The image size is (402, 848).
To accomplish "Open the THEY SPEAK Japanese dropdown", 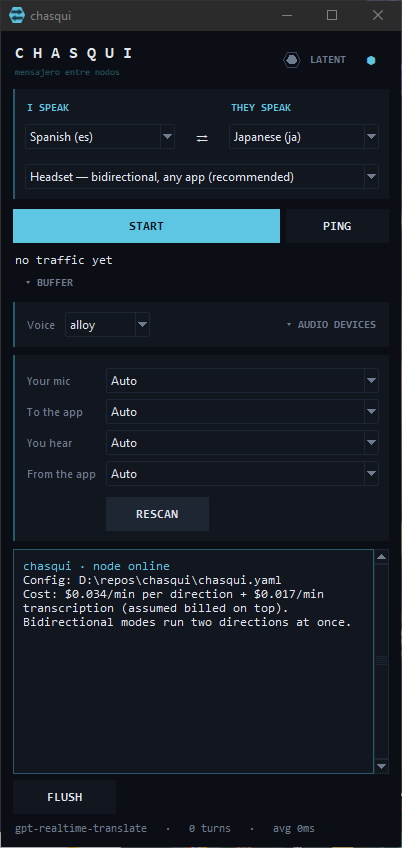I will (304, 137).
